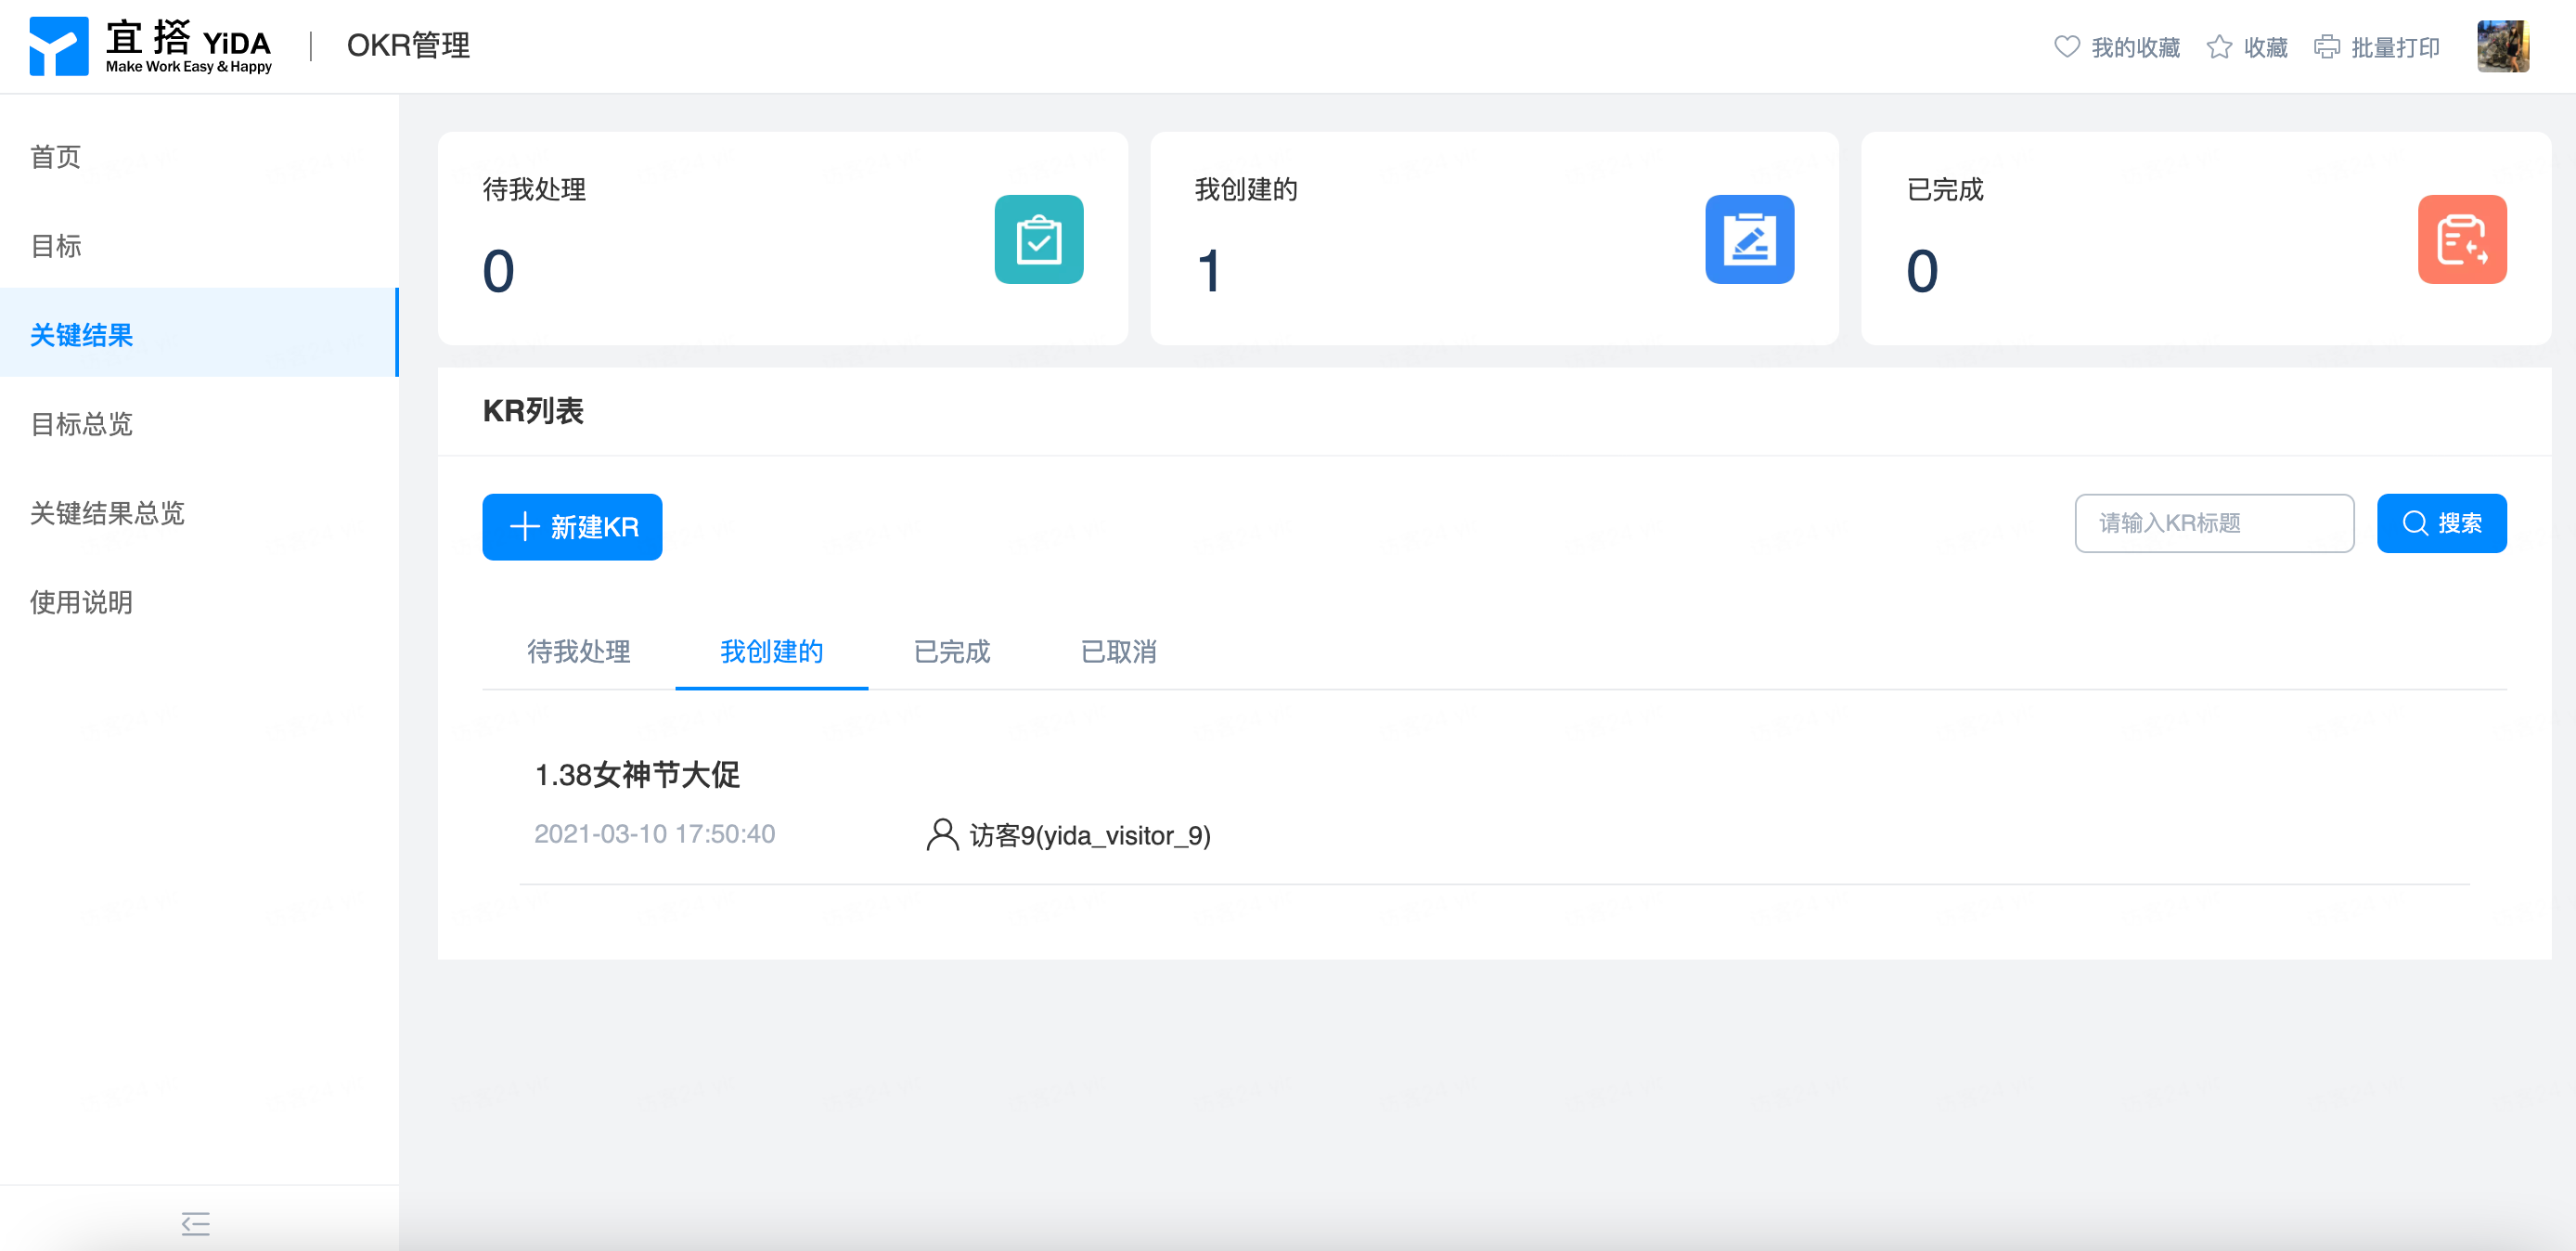Image resolution: width=2576 pixels, height=1251 pixels.
Task: Switch to the 已取消 tab
Action: 1118,652
